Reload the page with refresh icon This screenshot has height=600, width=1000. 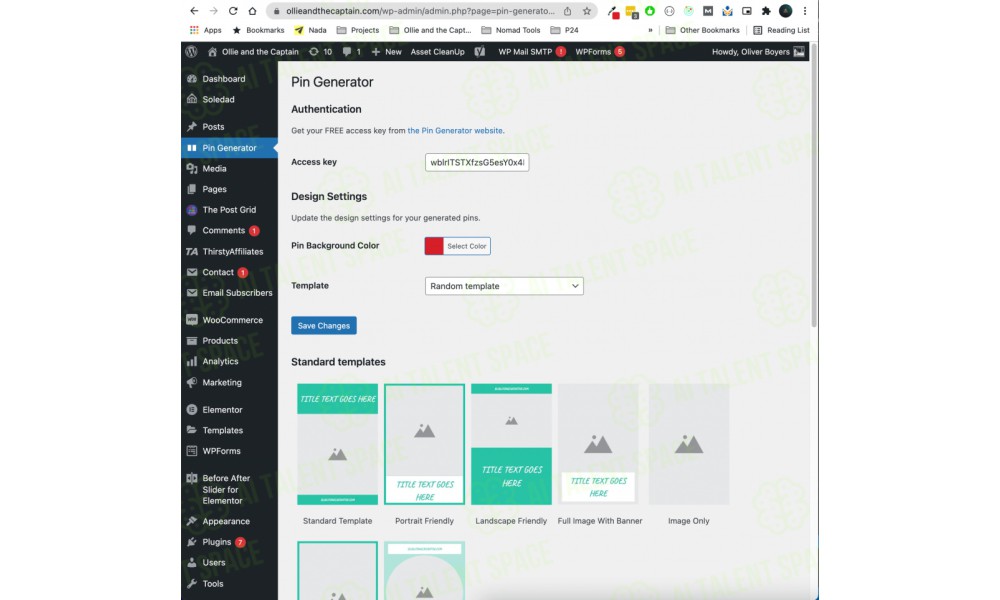233,11
